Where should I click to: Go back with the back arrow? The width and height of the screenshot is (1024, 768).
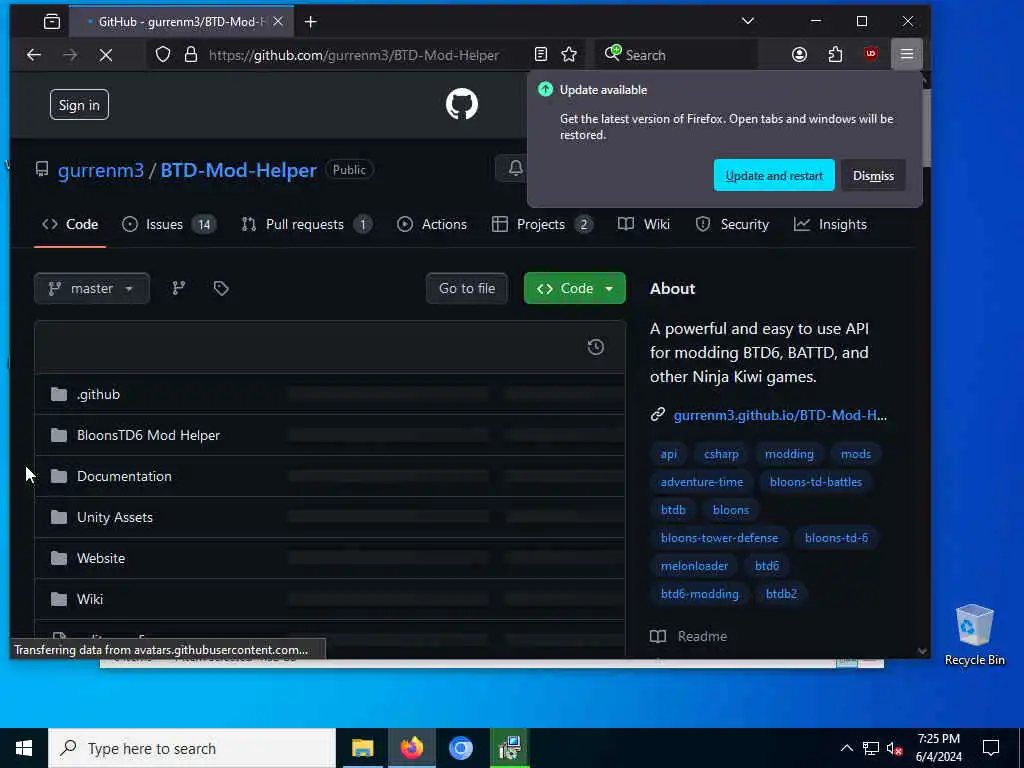34,55
